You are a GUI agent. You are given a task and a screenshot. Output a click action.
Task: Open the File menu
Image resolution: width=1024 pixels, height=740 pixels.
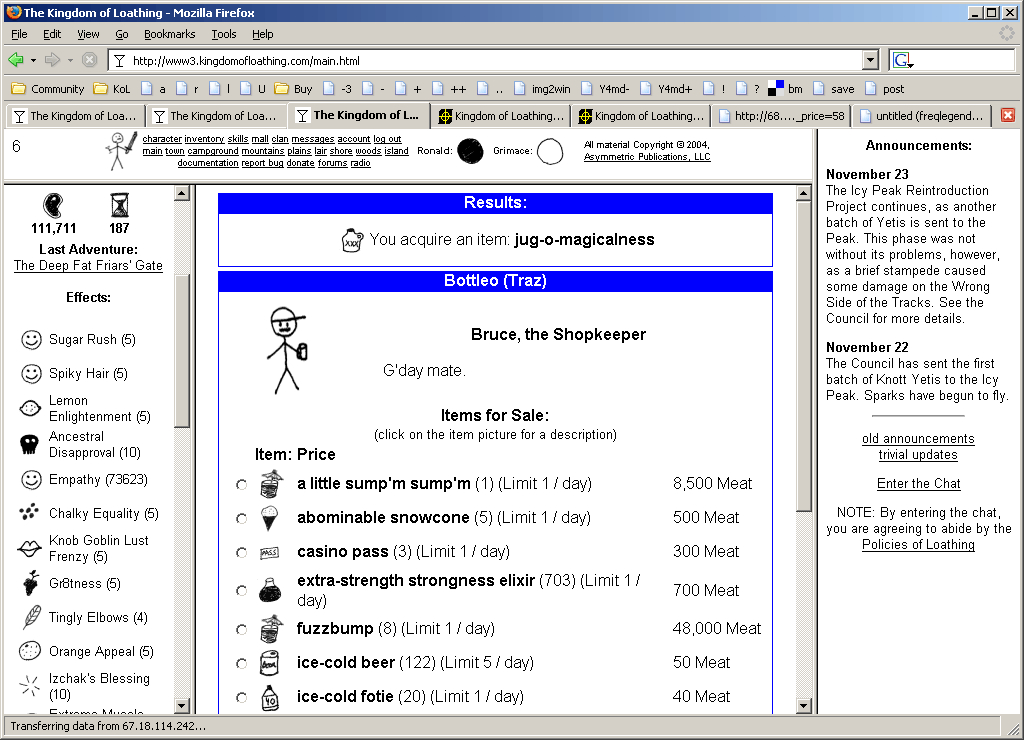tap(19, 34)
